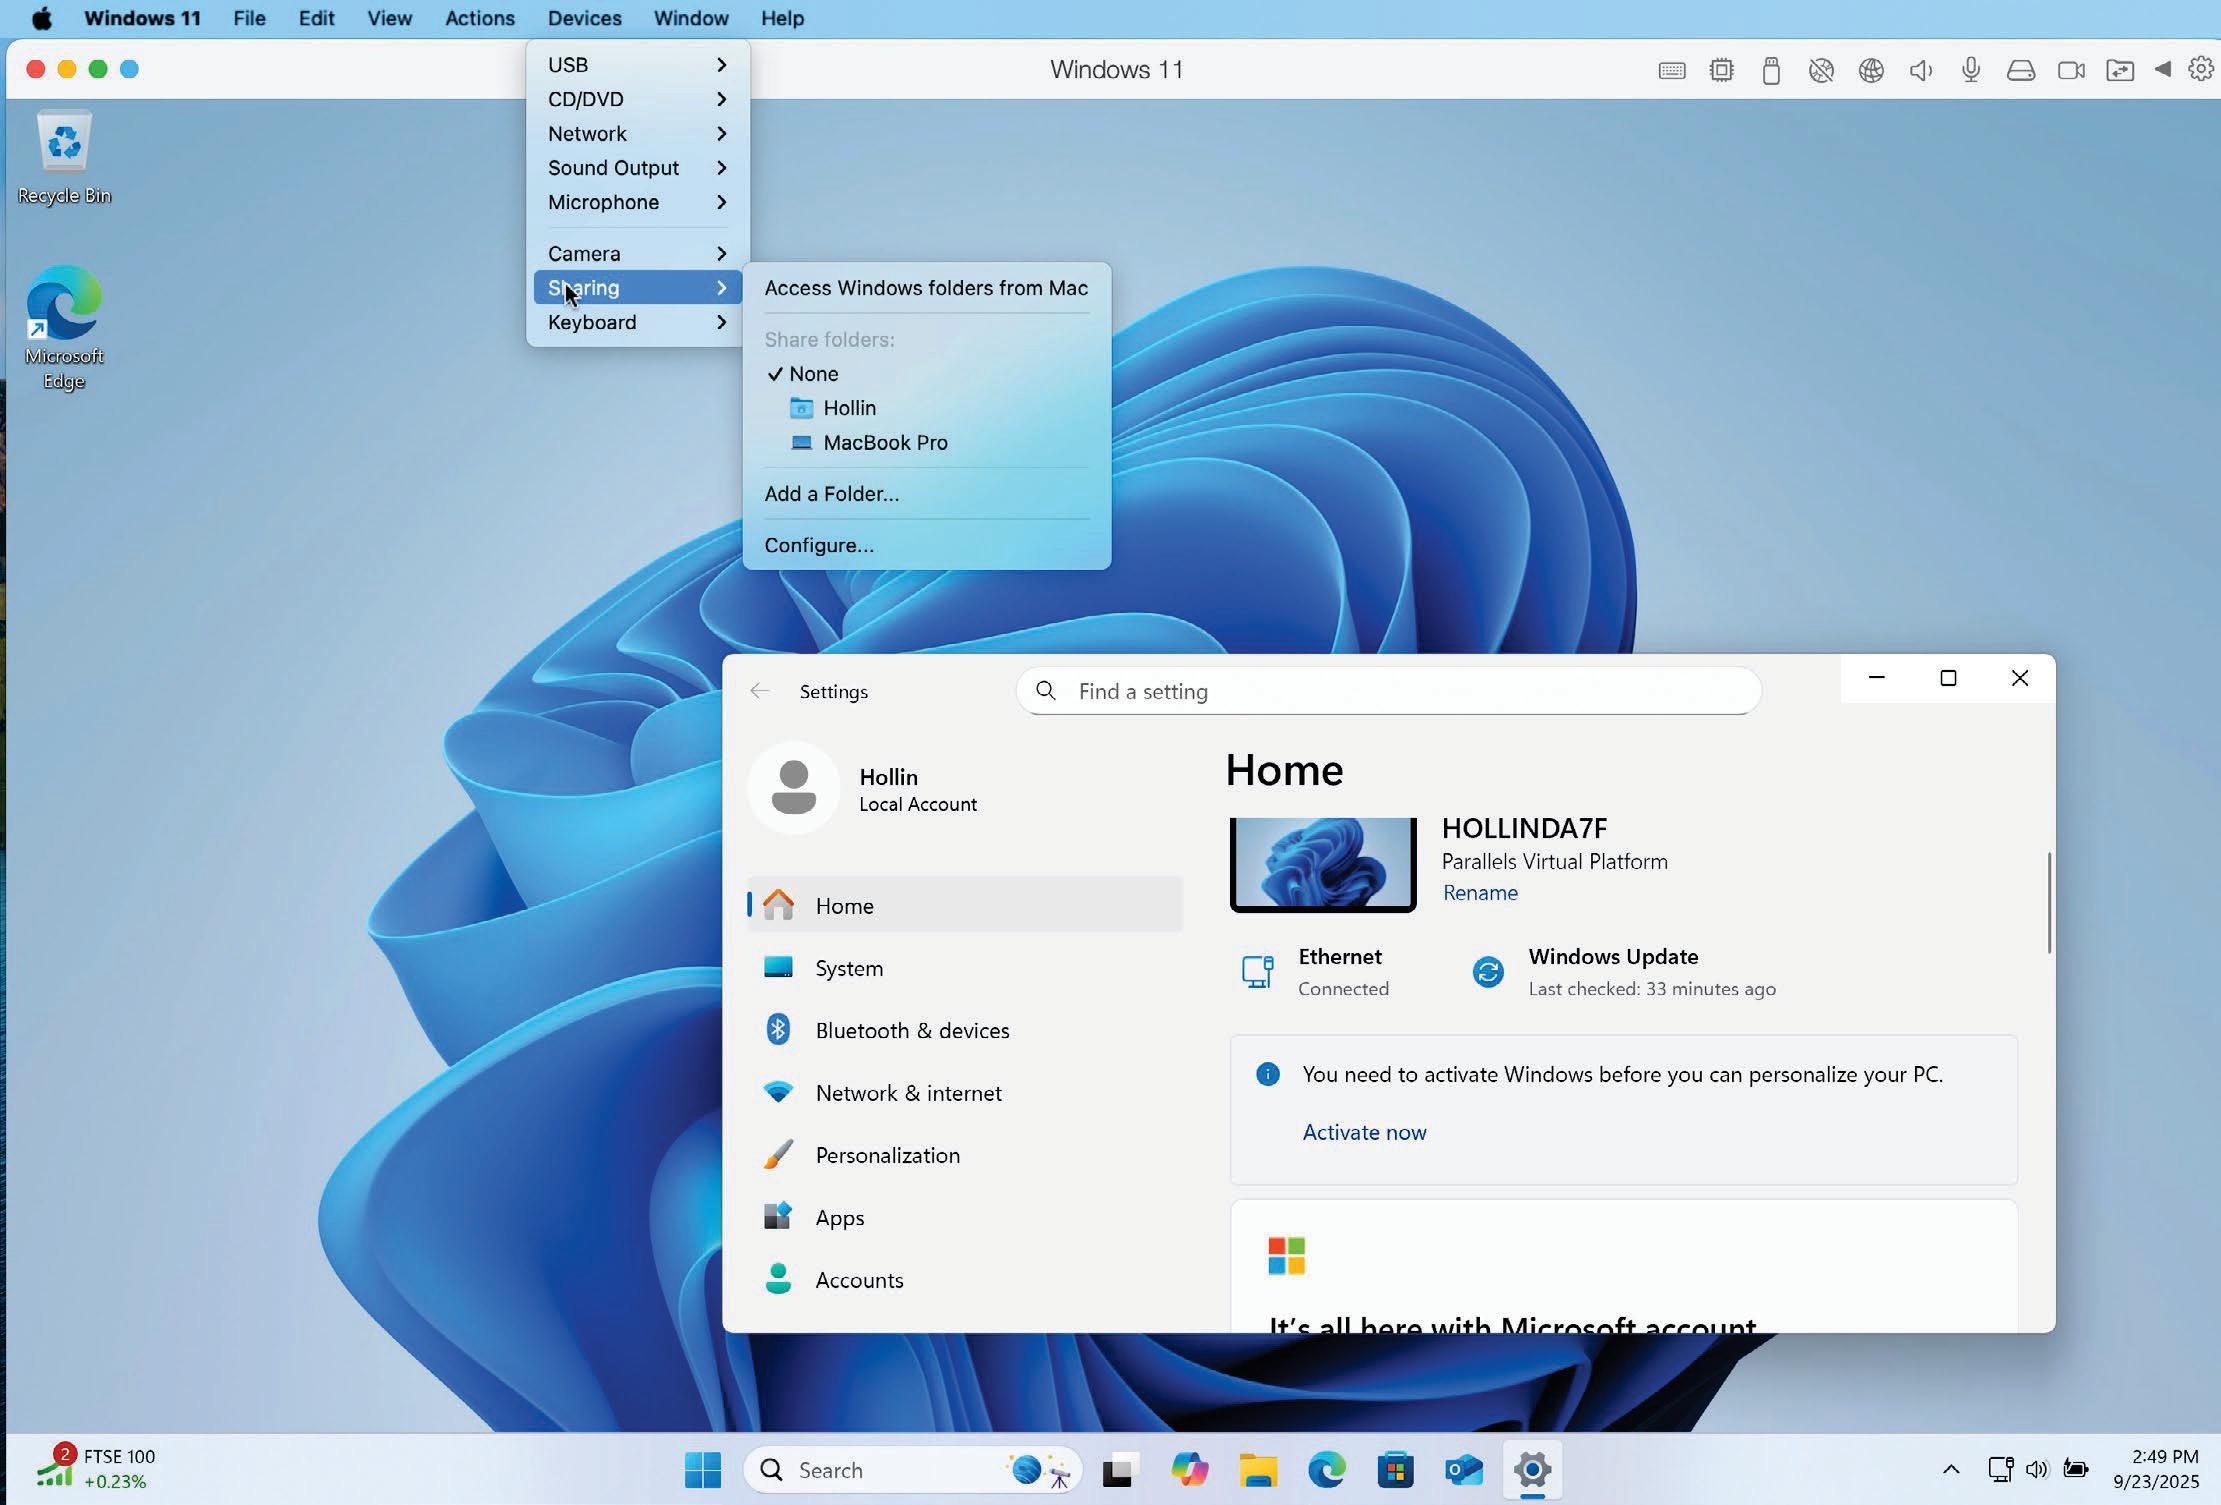Open Outlook from the taskbar
Image resolution: width=2221 pixels, height=1505 pixels.
click(1464, 1470)
